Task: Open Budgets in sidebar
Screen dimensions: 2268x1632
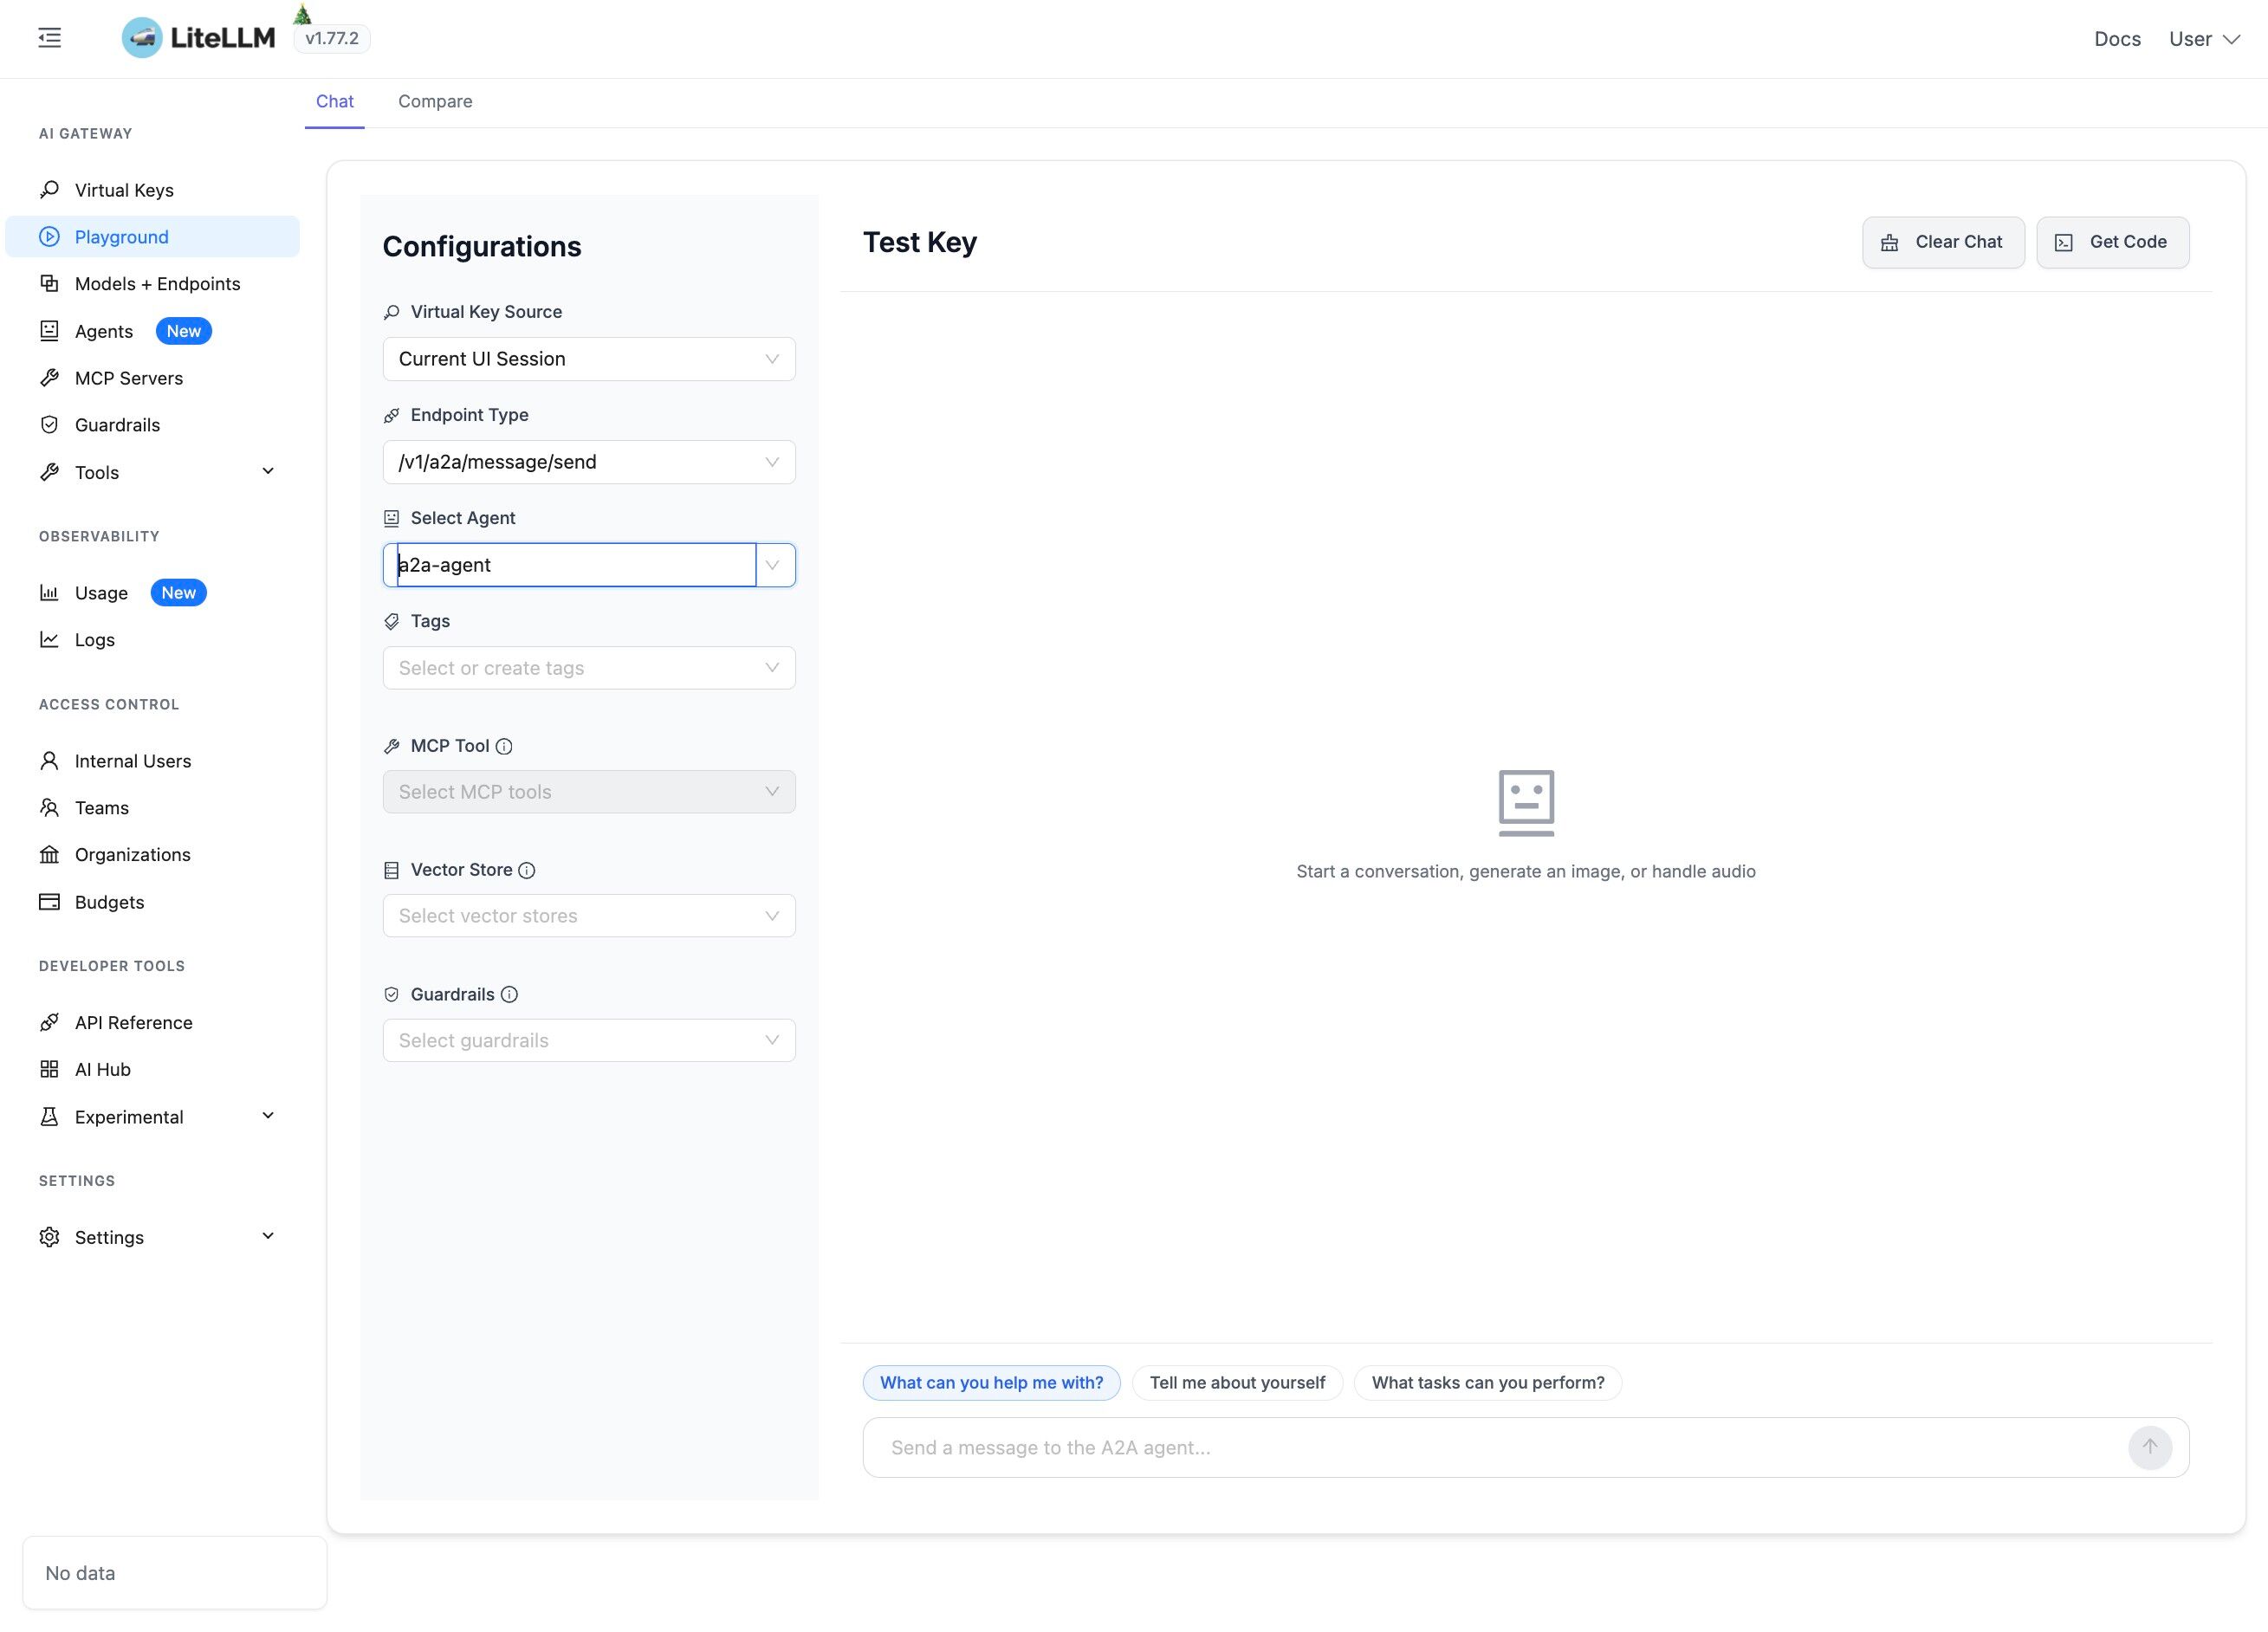Action: coord(109,902)
